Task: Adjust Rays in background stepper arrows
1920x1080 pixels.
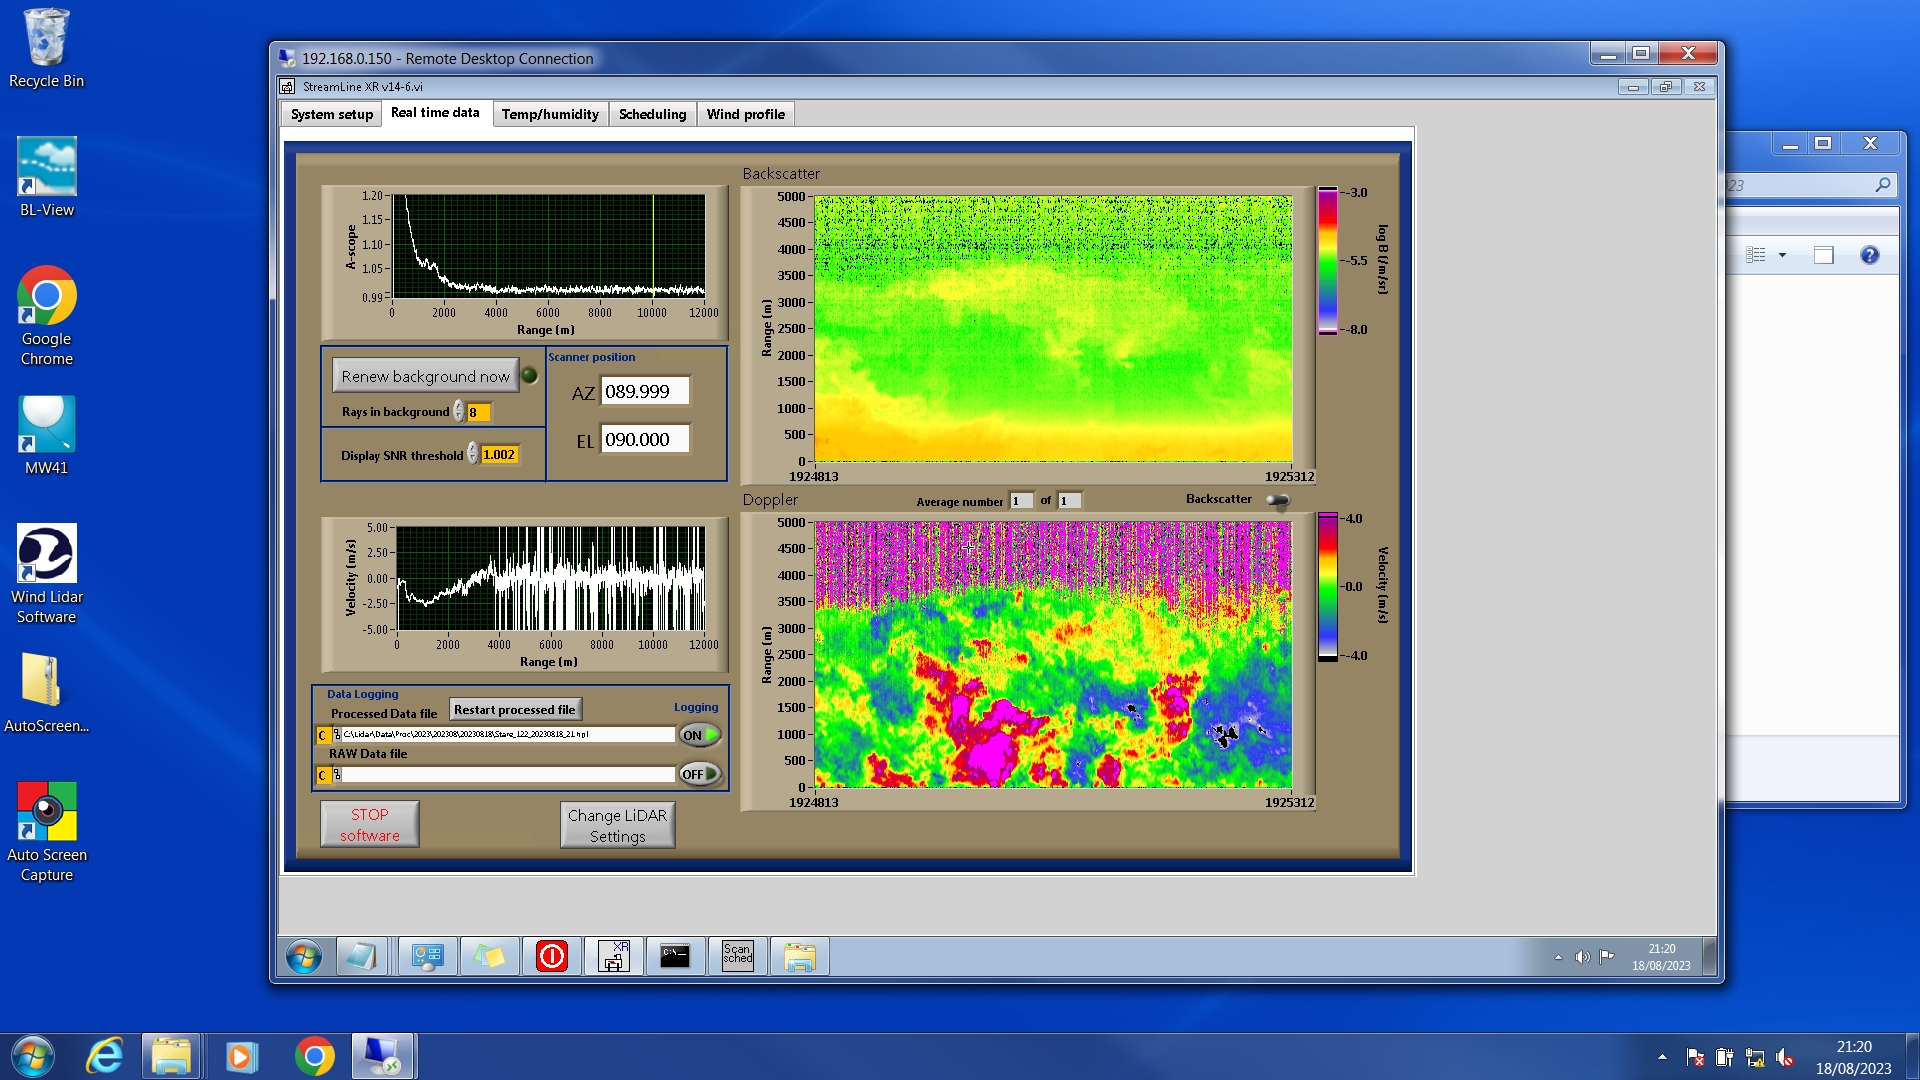Action: point(459,412)
